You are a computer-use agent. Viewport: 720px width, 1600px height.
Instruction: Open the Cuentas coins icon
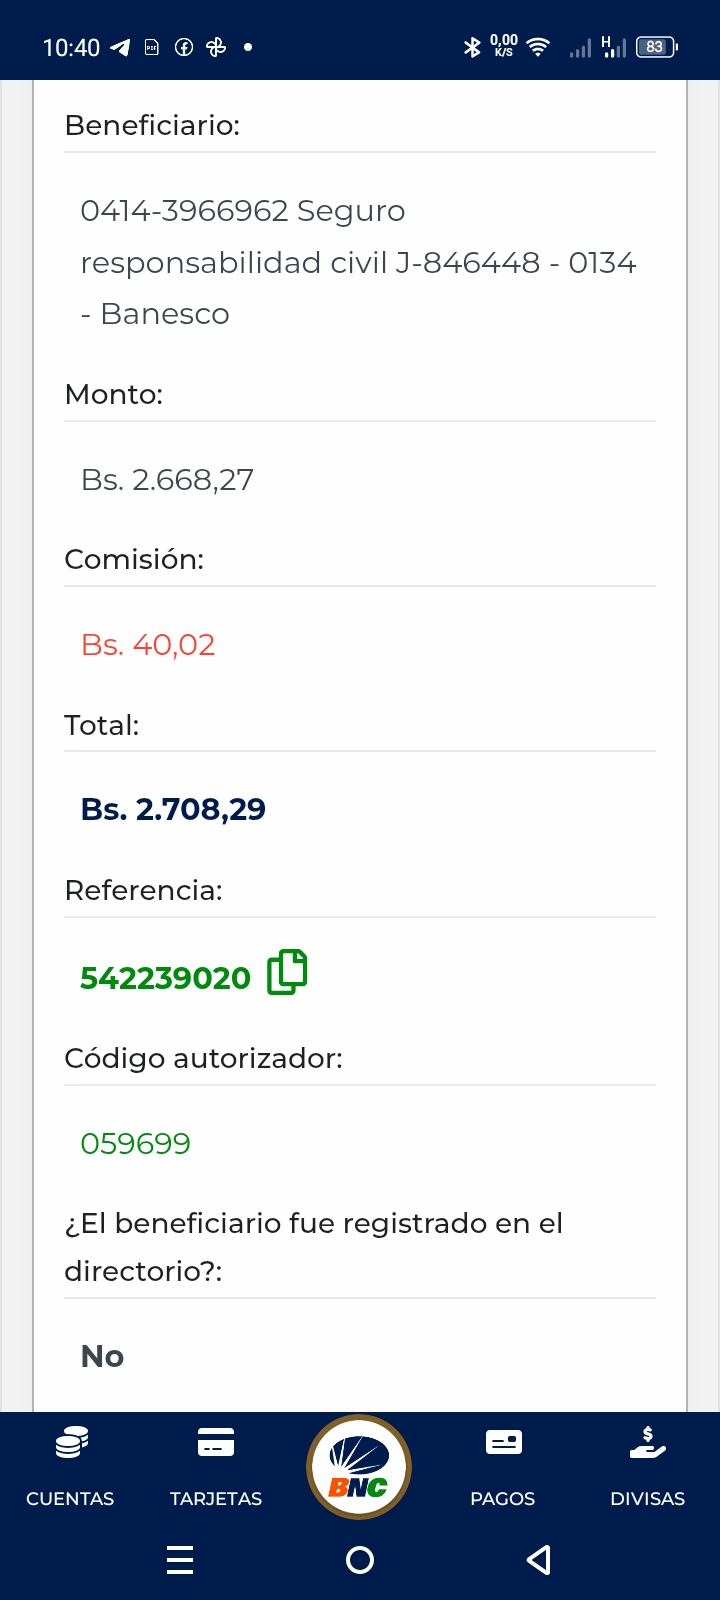[x=71, y=1443]
